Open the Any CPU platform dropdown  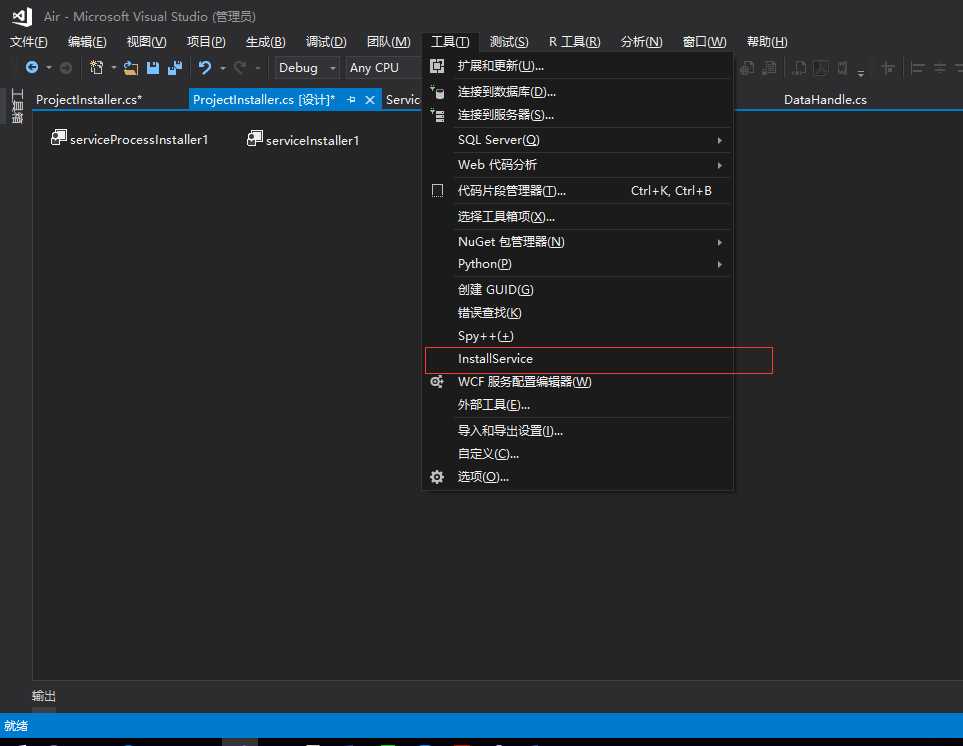384,68
